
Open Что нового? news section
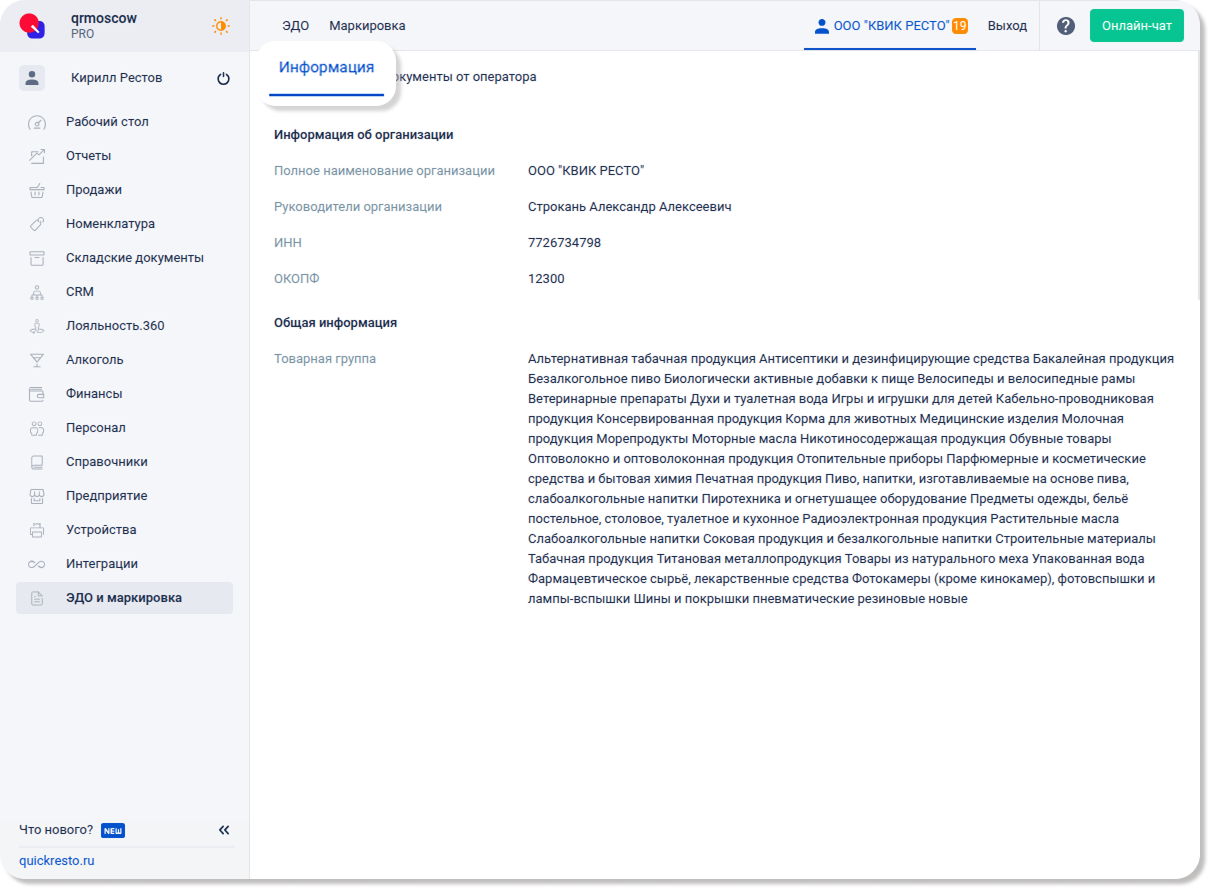coord(56,830)
